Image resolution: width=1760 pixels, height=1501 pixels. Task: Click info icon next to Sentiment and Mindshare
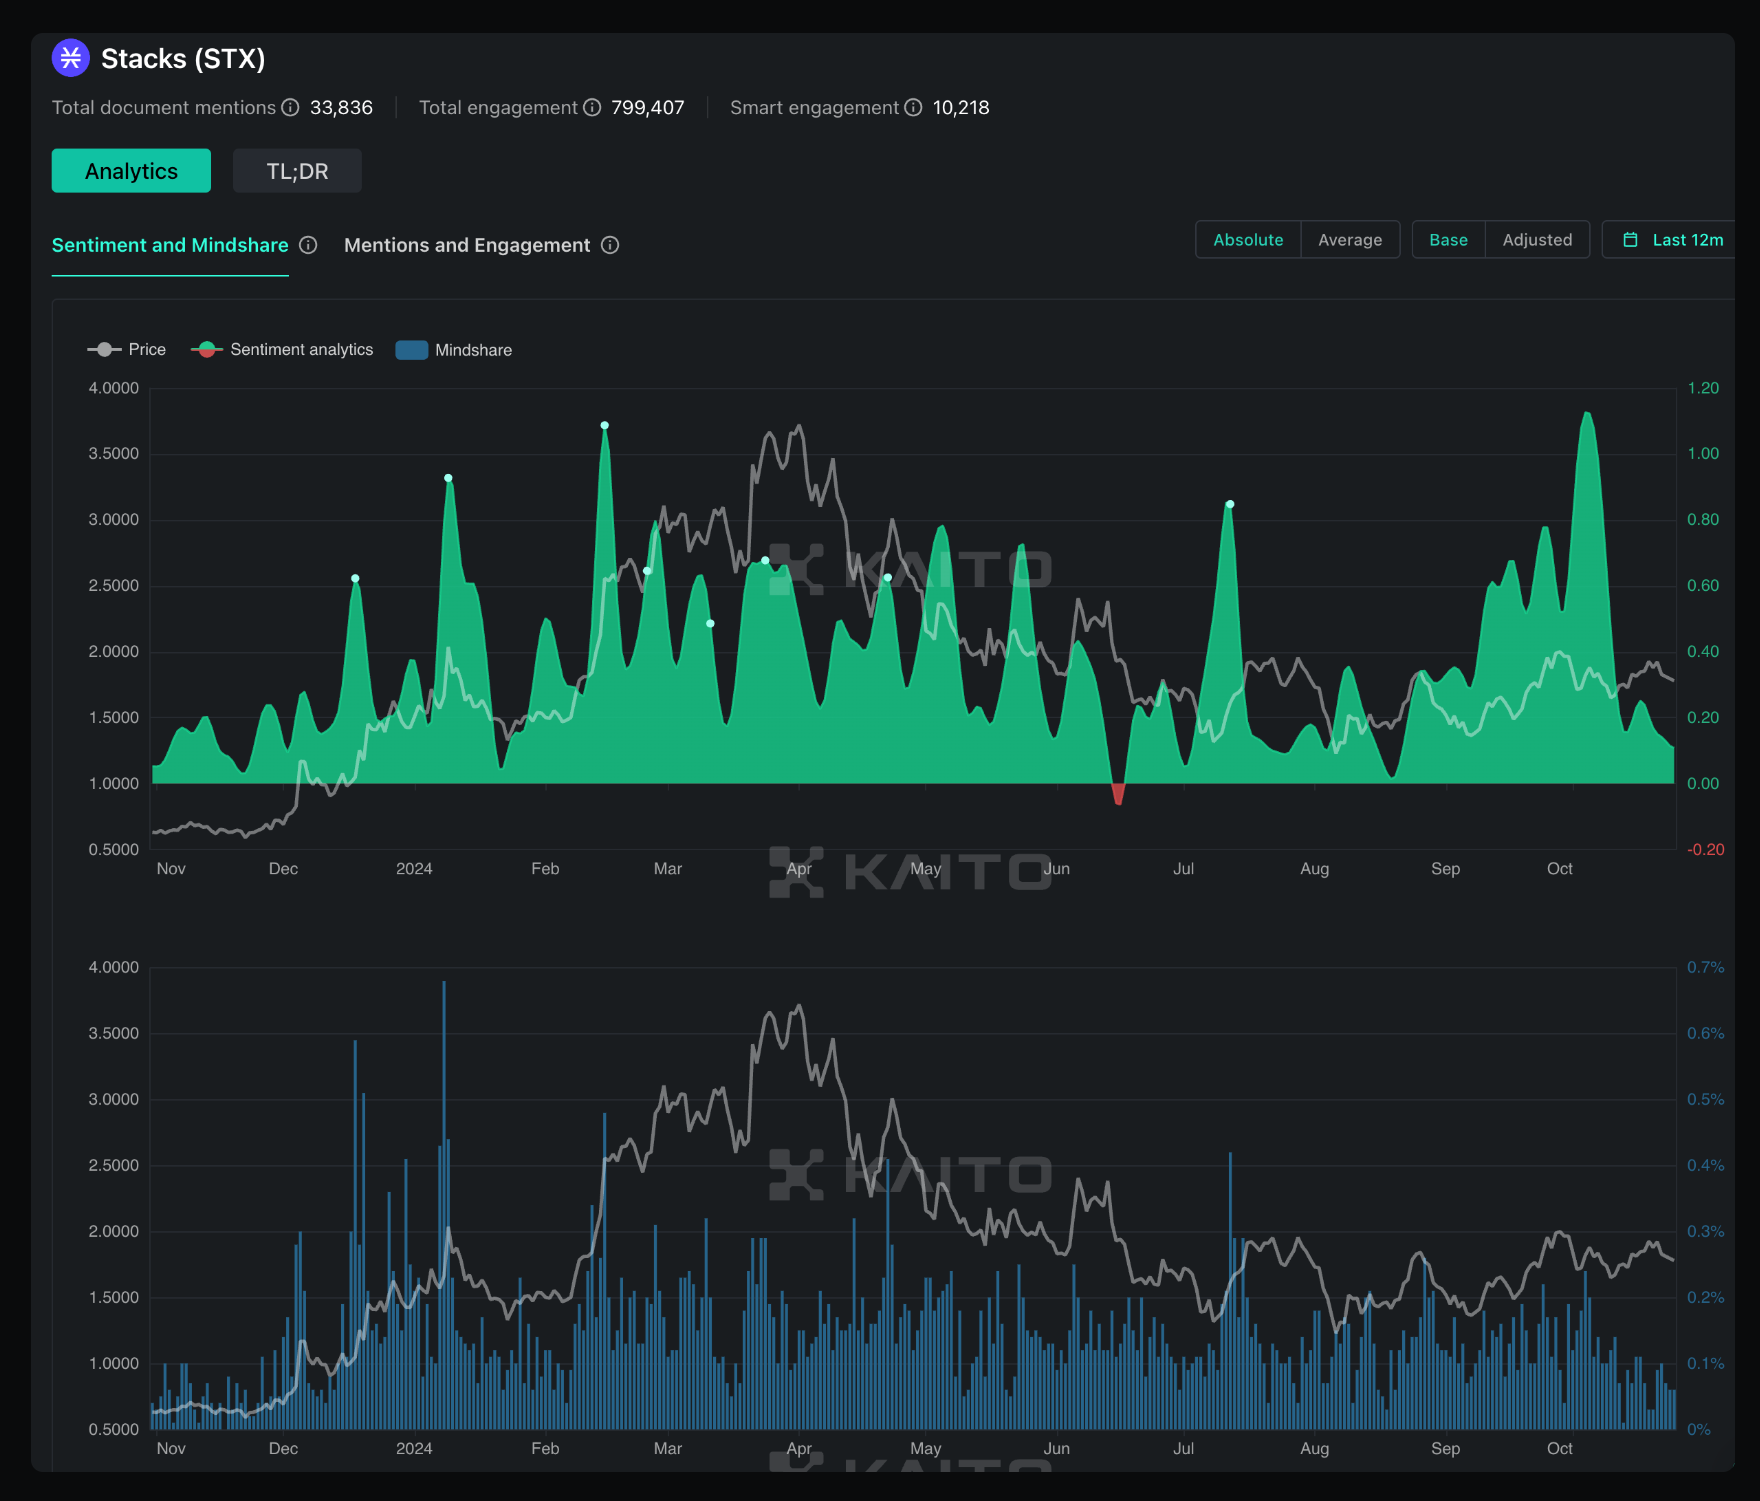308,245
